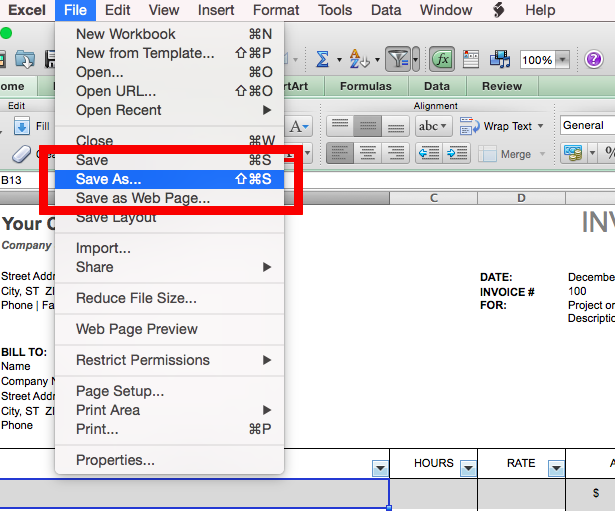Click the fx Formula Builder icon

pyautogui.click(x=442, y=60)
